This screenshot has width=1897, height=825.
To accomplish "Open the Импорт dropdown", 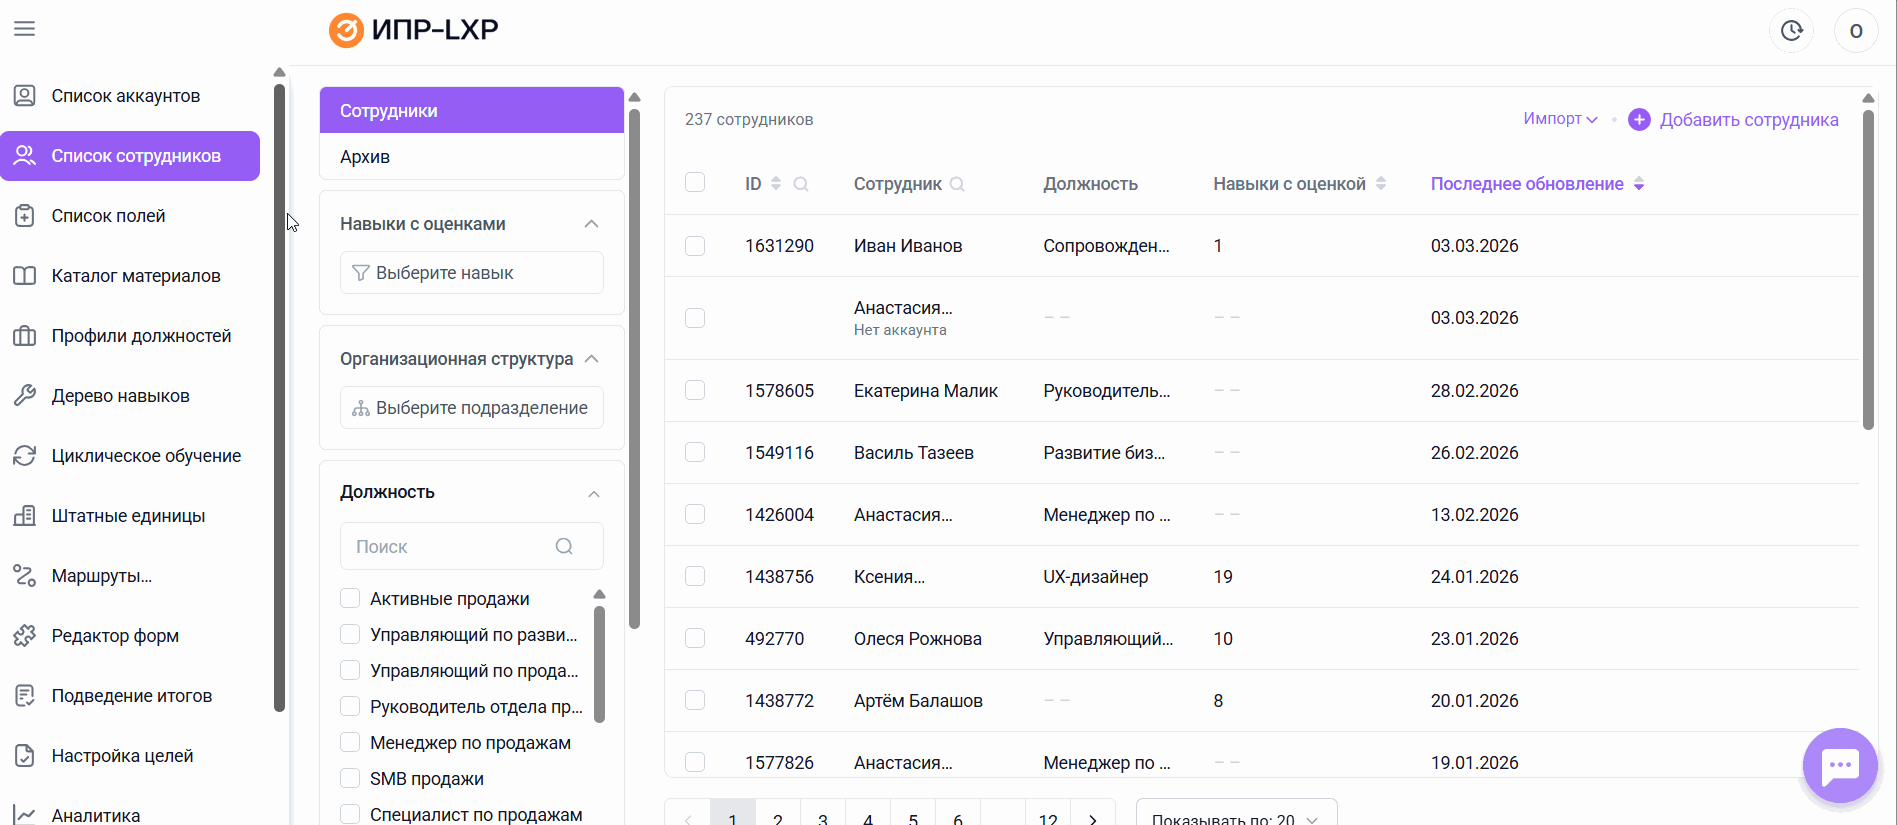I will point(1560,119).
